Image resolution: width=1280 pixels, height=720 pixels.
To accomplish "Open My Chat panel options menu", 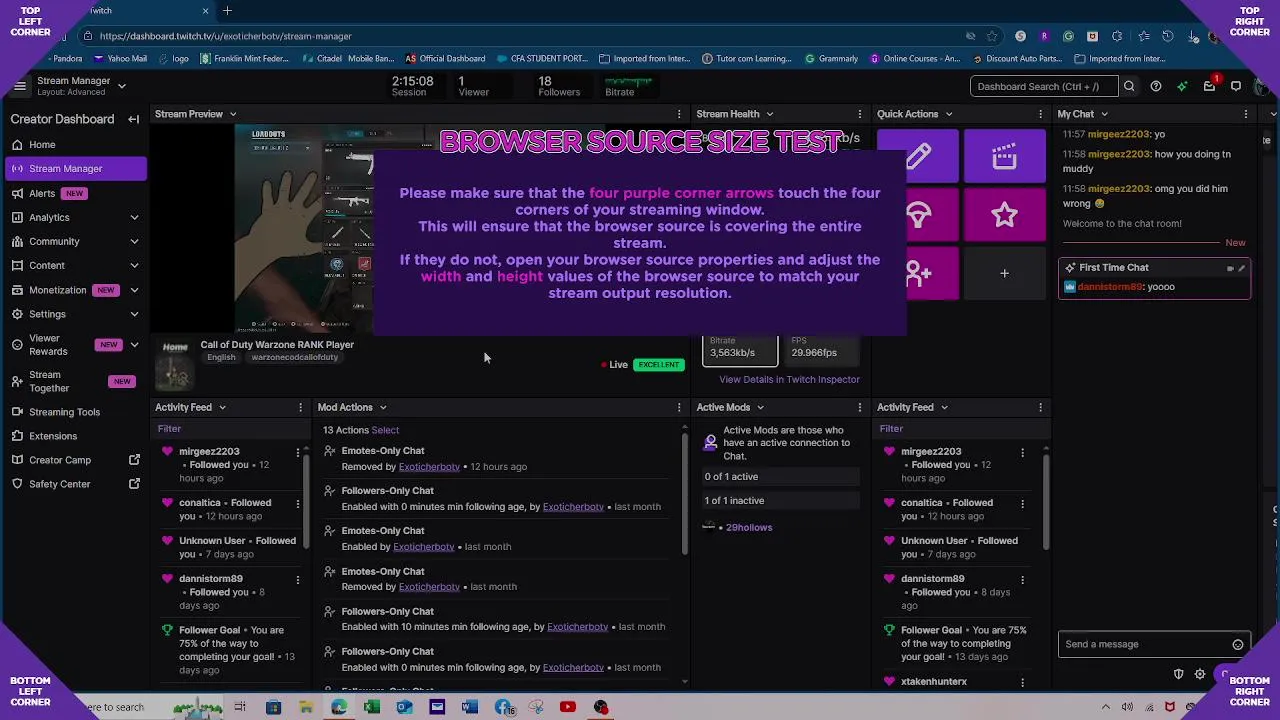I will 1246,114.
